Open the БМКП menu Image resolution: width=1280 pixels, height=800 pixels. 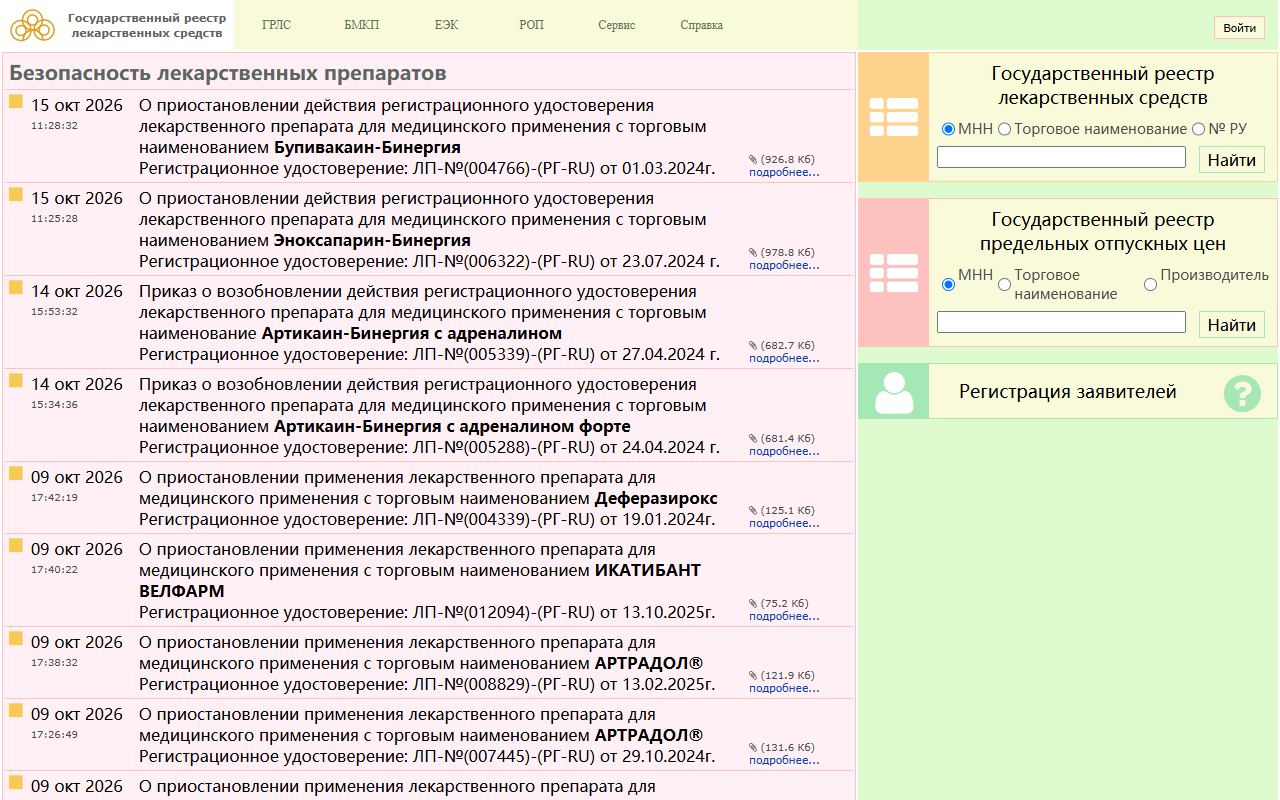tap(361, 25)
